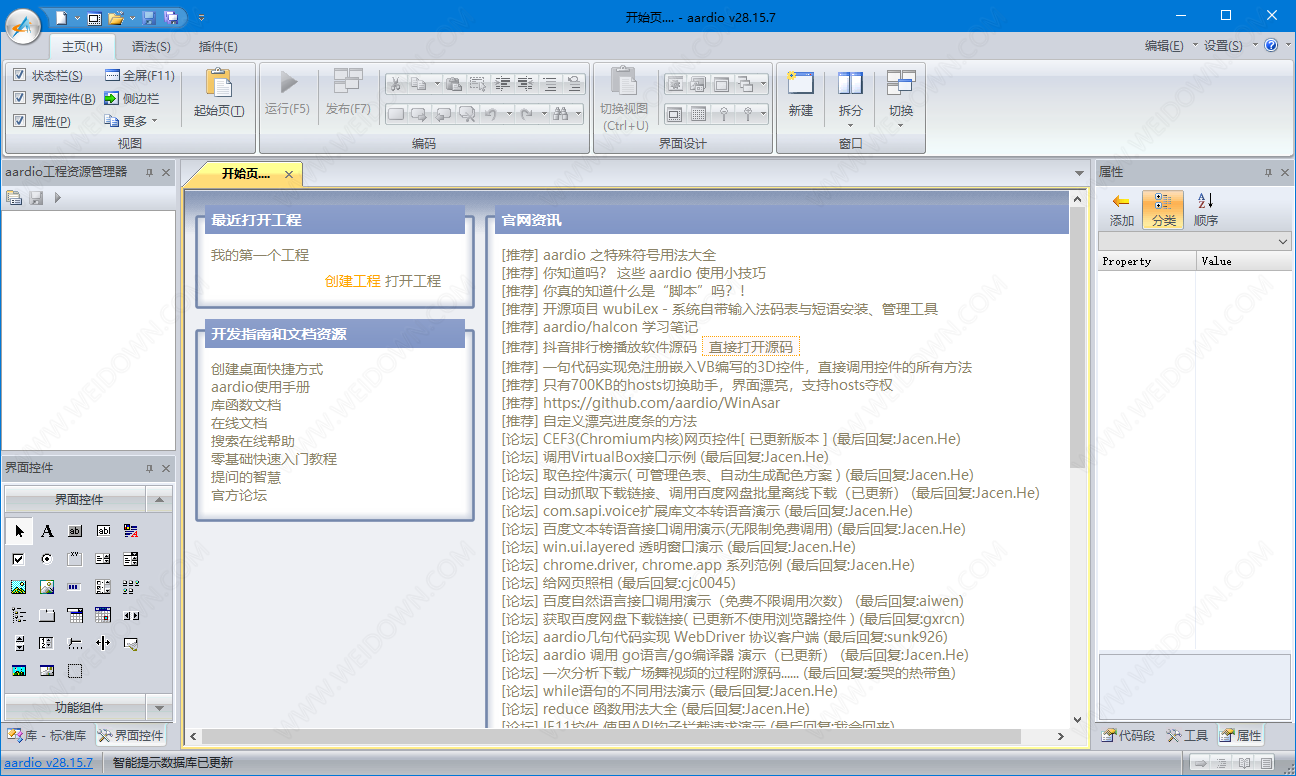The height and width of the screenshot is (776, 1296).
Task: Open the 零基础快速入门教程 link
Action: (274, 459)
